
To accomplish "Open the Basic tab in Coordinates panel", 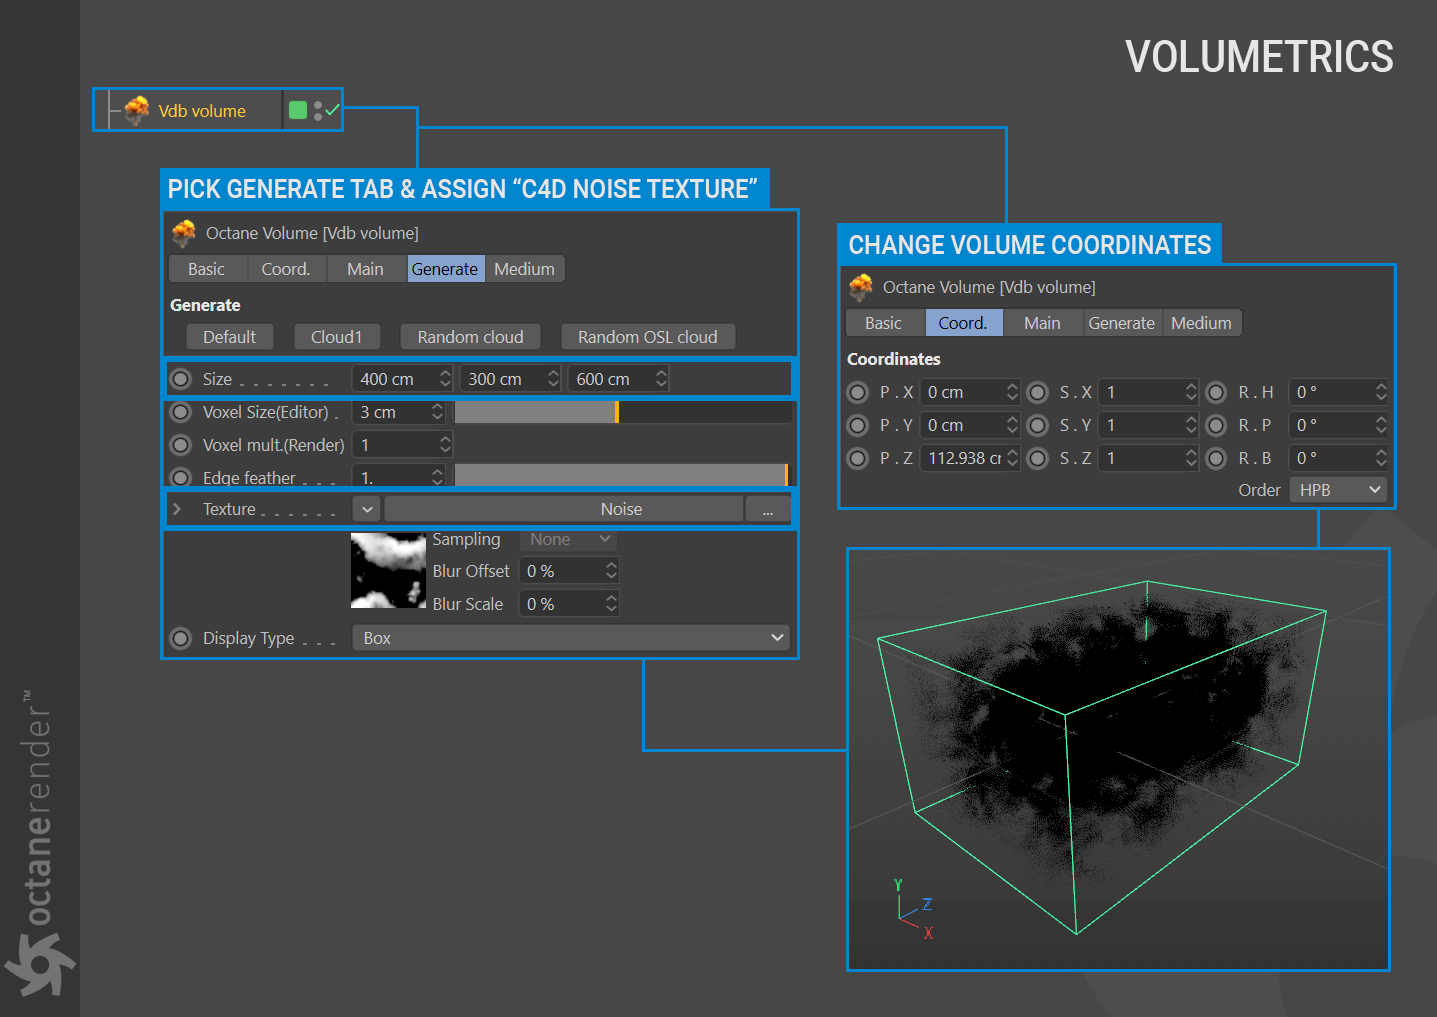I will [x=883, y=323].
